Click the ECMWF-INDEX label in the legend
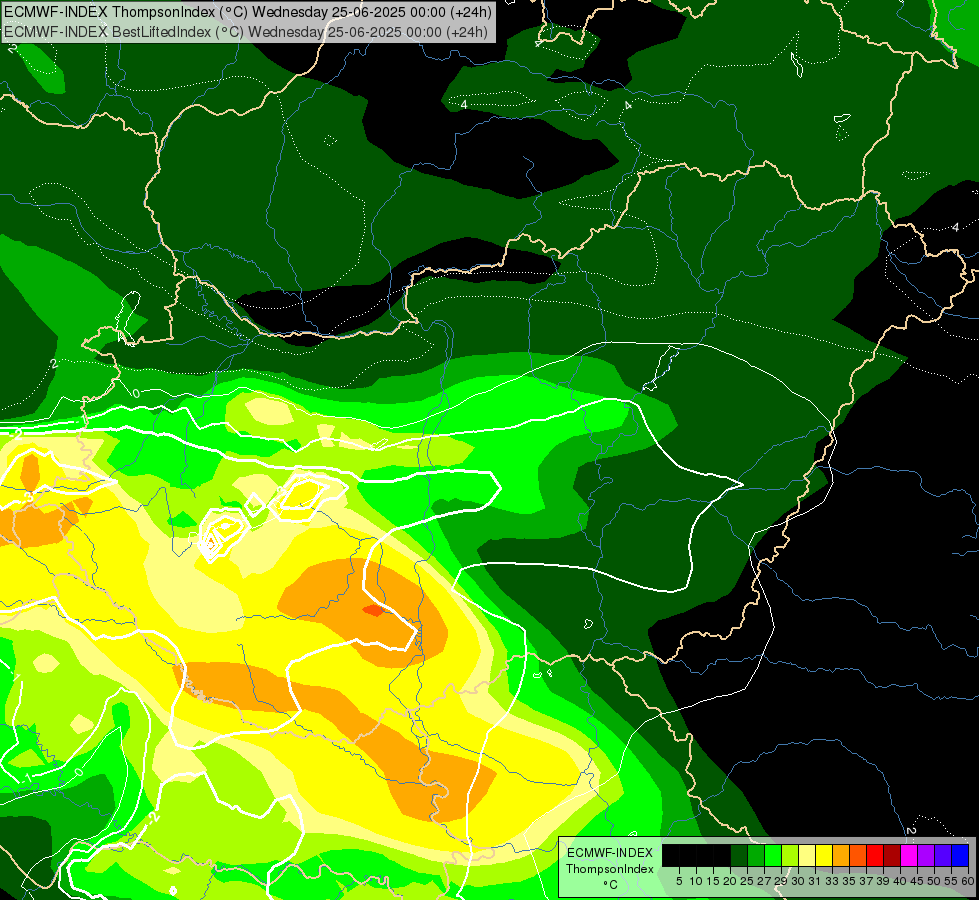This screenshot has width=979, height=900. [x=610, y=853]
